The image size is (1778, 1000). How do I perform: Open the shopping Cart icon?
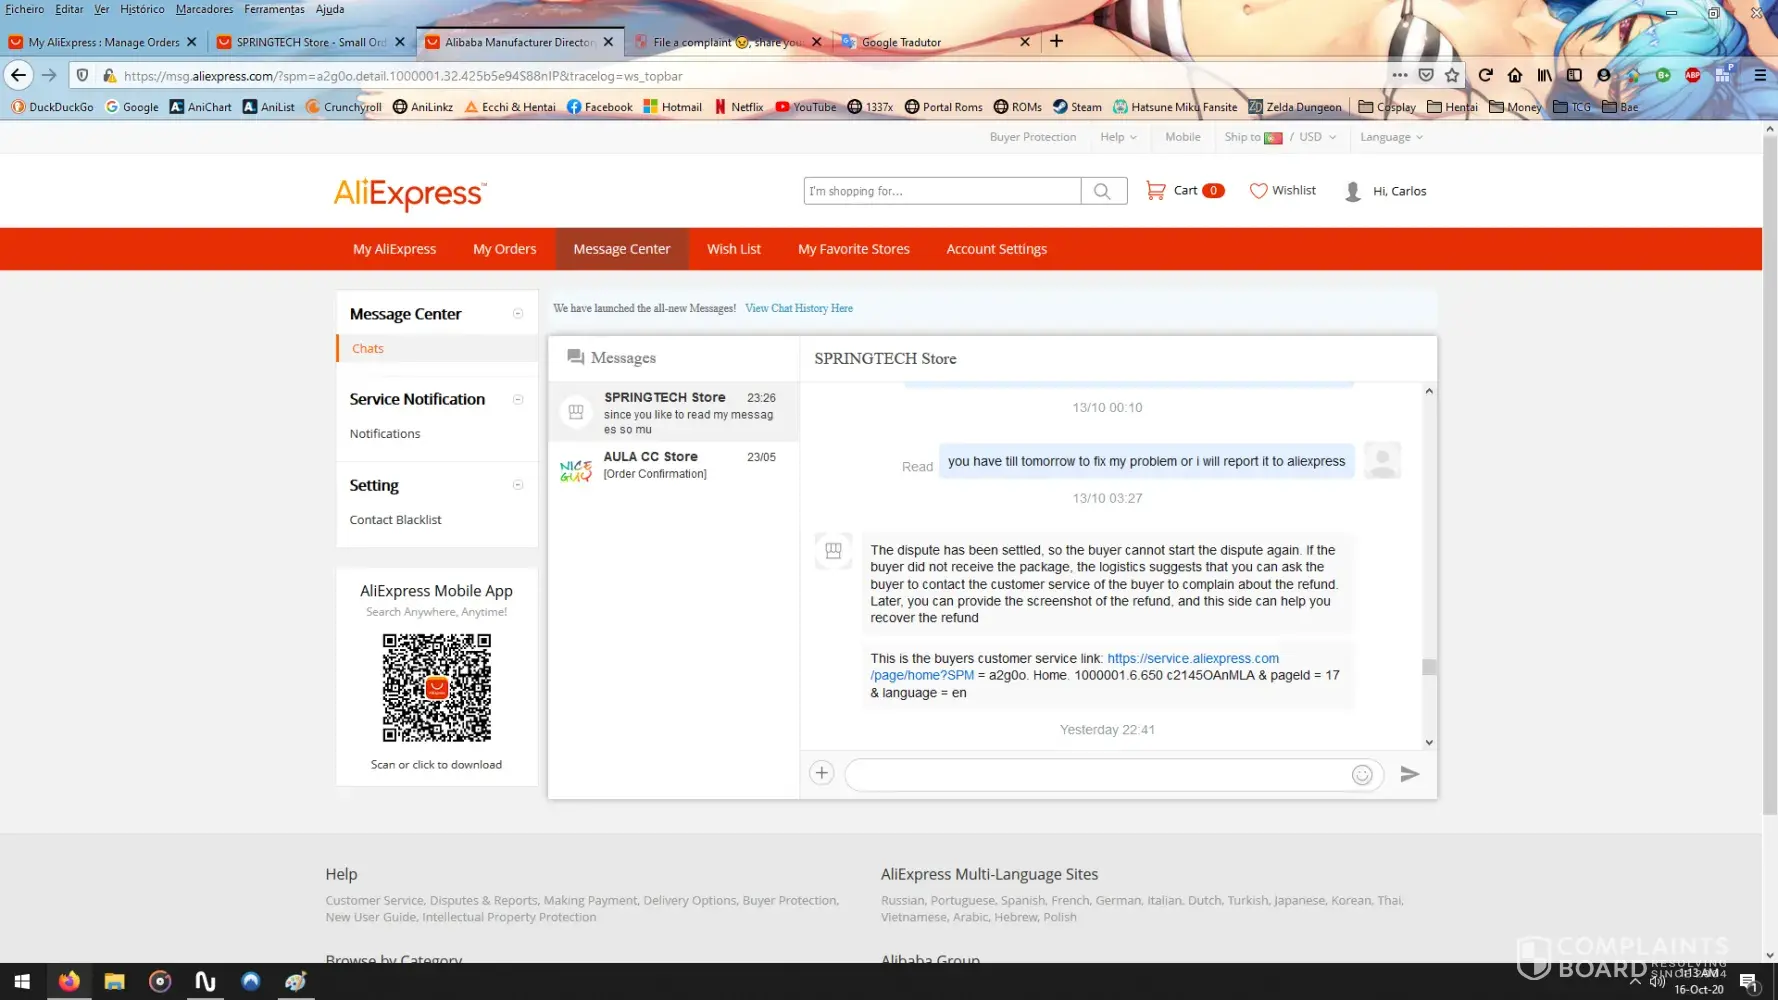tap(1155, 190)
